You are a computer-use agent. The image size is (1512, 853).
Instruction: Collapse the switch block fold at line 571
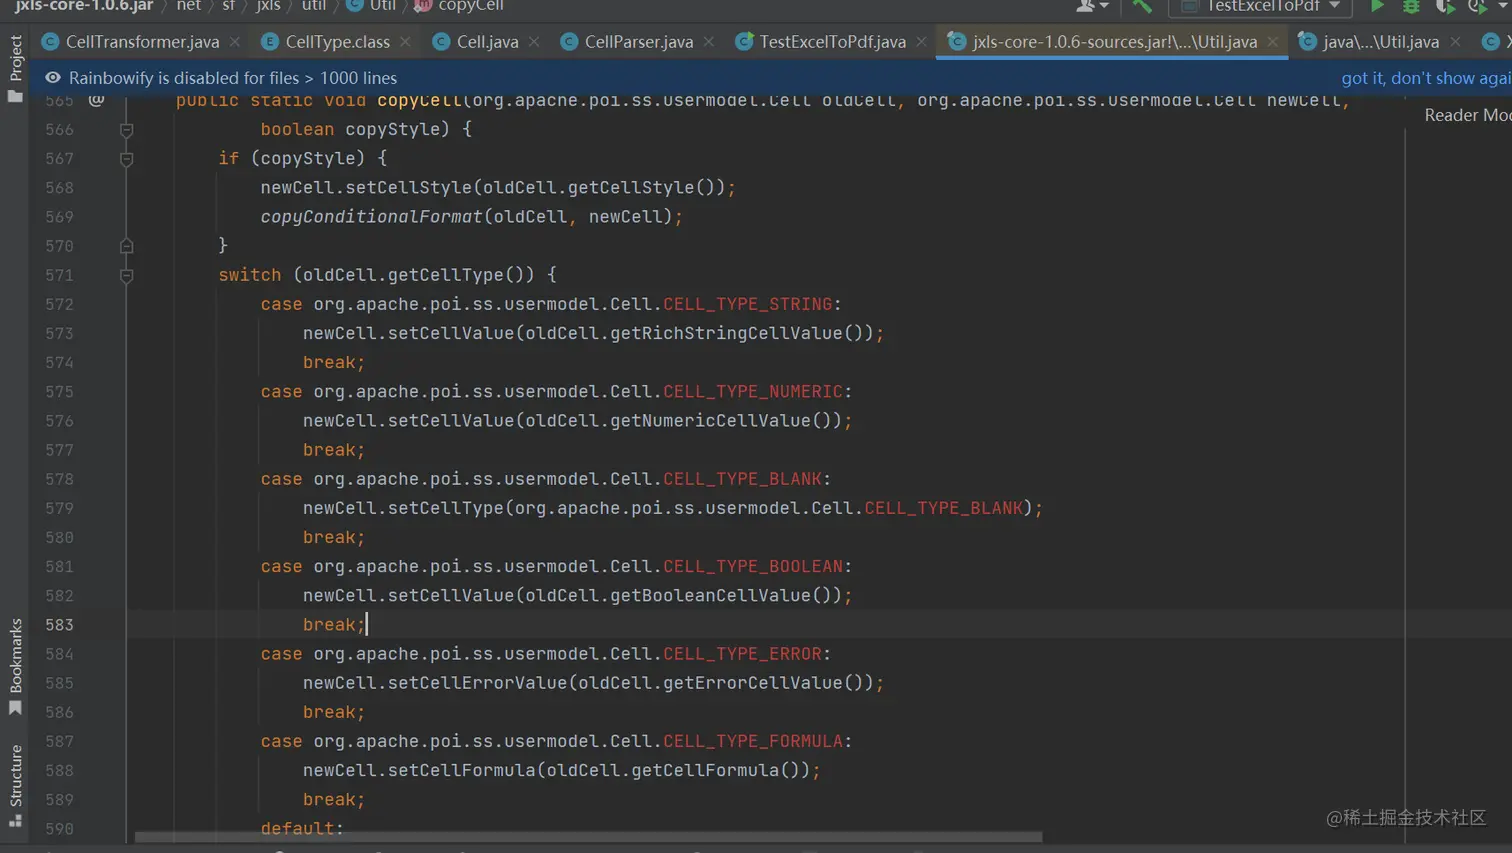[126, 275]
